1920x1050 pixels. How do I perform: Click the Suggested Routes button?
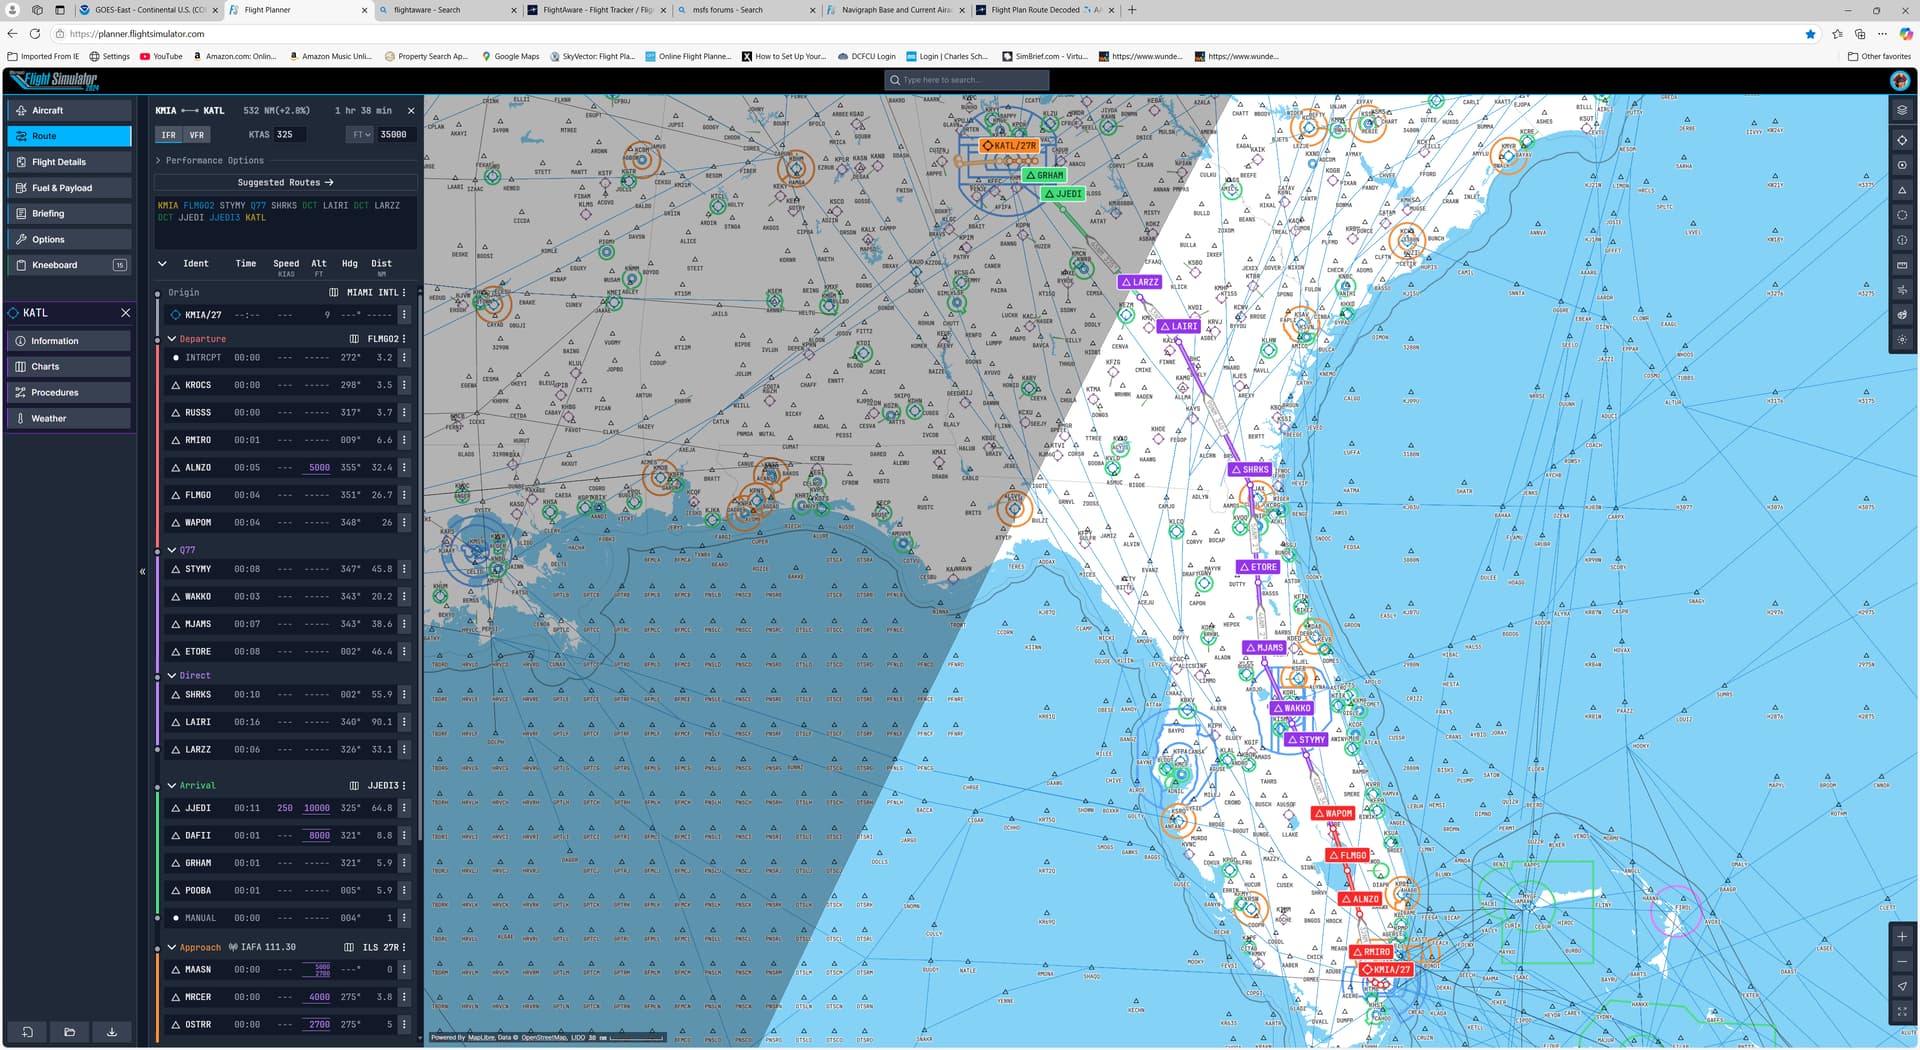coord(284,182)
